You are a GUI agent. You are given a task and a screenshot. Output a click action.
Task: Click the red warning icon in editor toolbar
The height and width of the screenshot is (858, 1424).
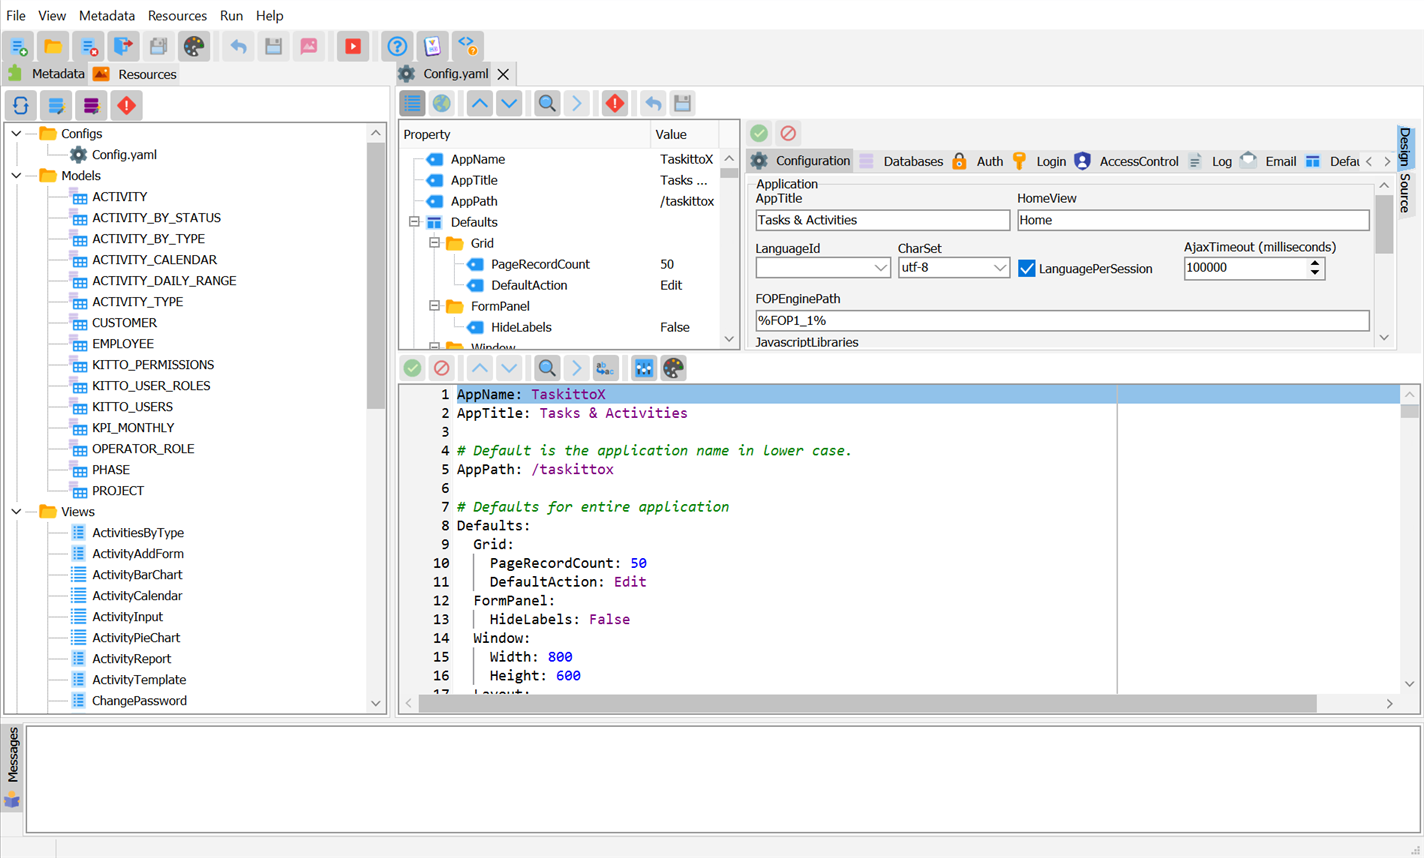(x=615, y=103)
